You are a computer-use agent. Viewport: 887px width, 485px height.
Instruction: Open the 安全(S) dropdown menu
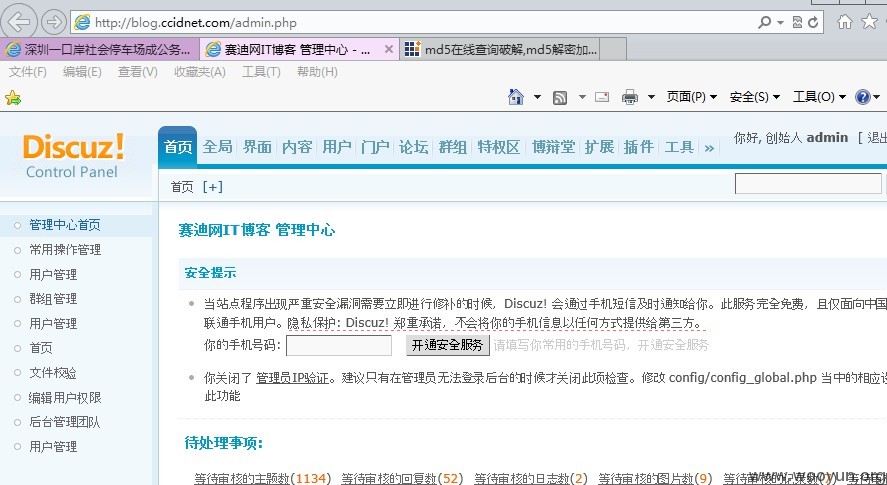[x=755, y=97]
